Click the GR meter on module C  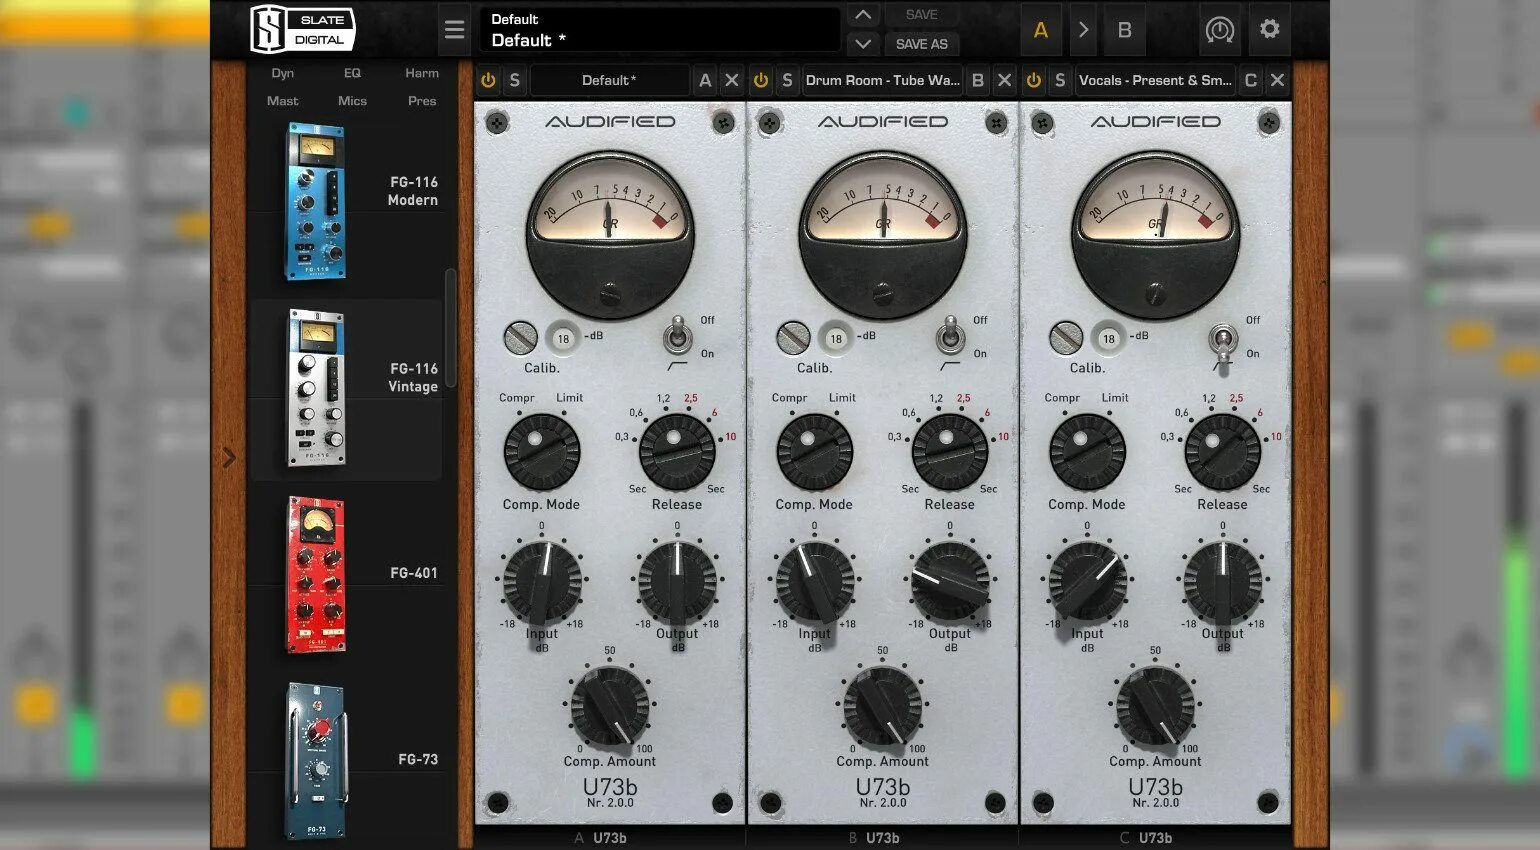[x=1155, y=234]
